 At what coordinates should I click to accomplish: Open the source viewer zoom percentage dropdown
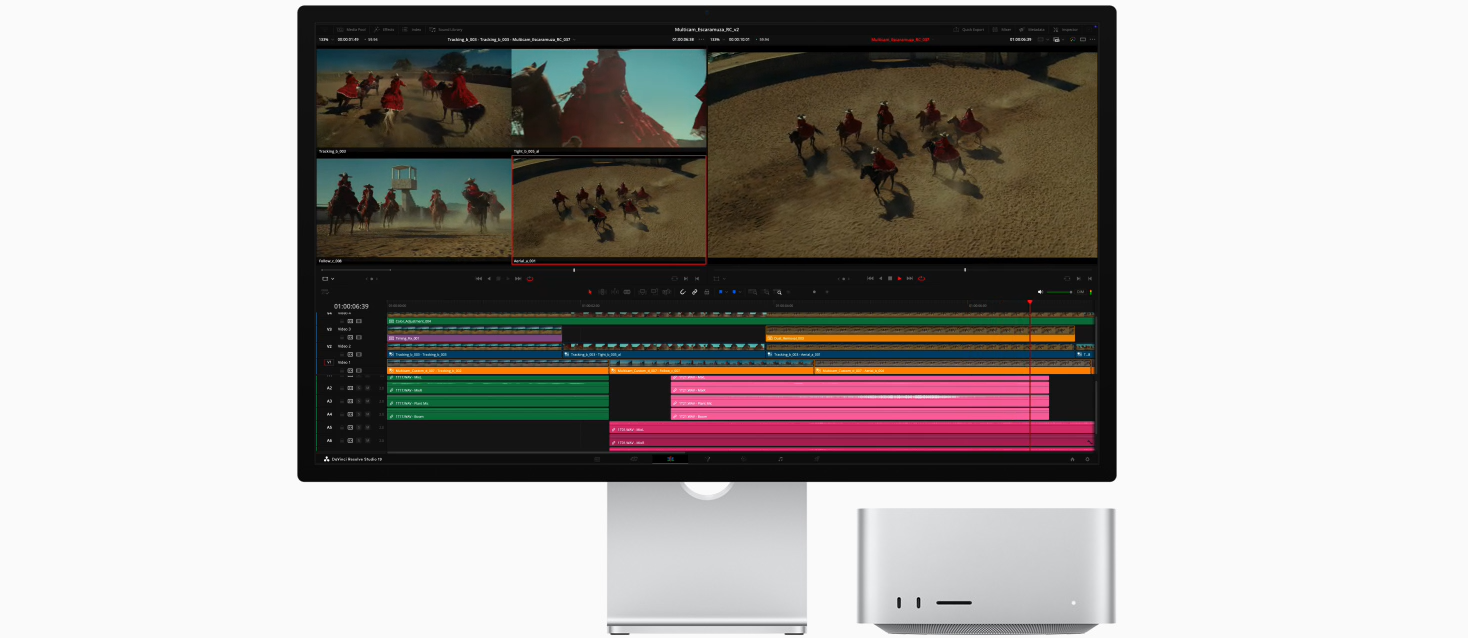coord(325,40)
